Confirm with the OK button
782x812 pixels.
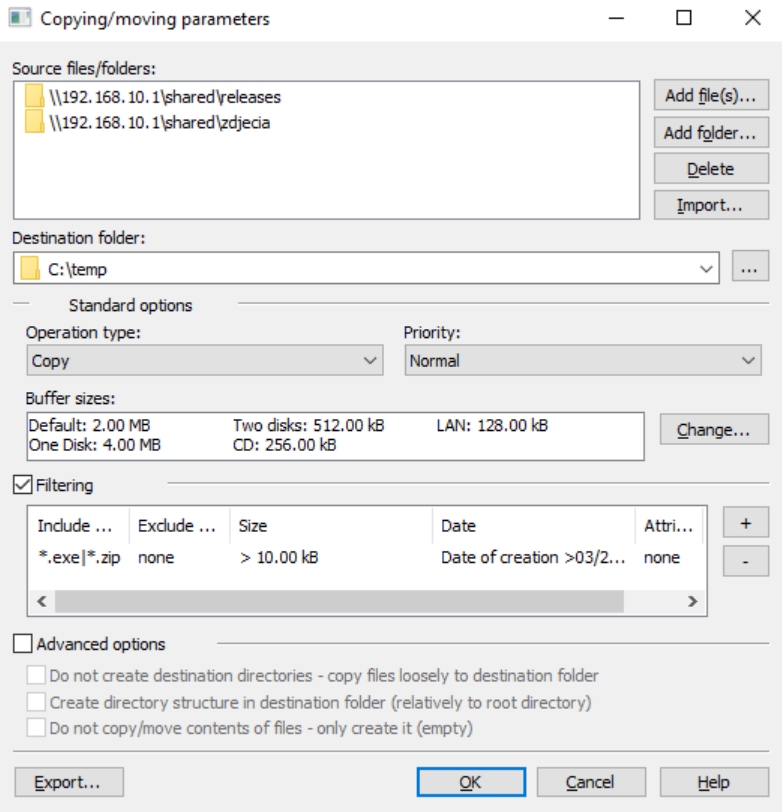pos(471,782)
